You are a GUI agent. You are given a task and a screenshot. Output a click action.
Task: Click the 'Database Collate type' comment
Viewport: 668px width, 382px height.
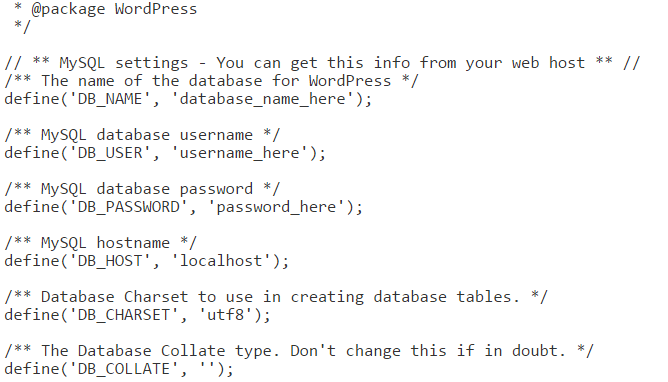299,351
